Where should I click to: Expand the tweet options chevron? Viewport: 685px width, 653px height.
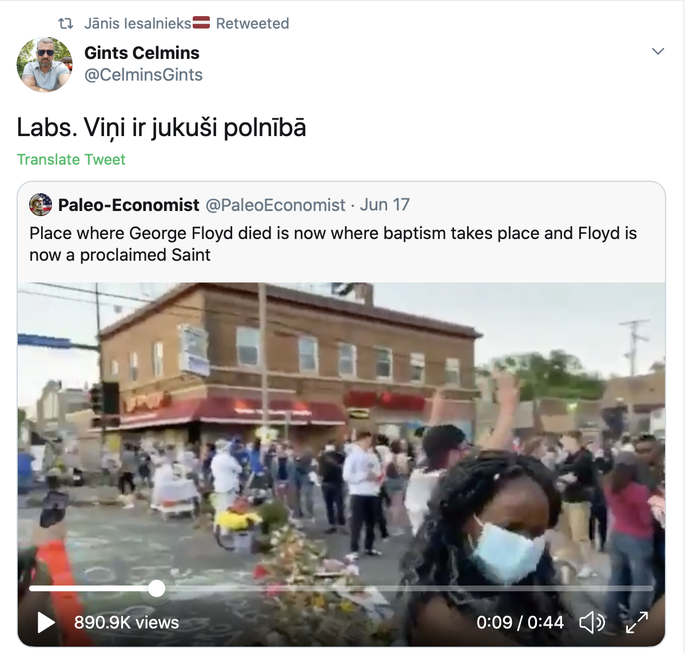[x=658, y=51]
